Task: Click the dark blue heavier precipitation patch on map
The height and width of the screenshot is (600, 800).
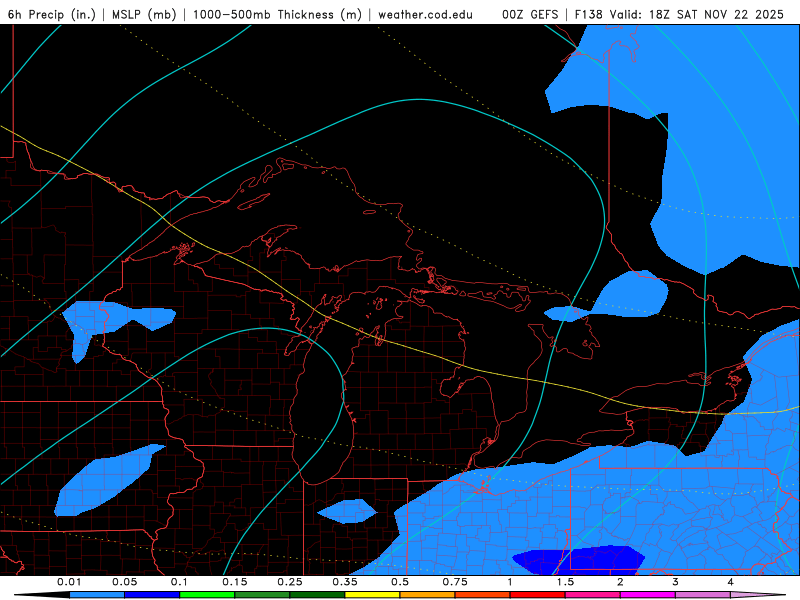Action: [x=579, y=560]
